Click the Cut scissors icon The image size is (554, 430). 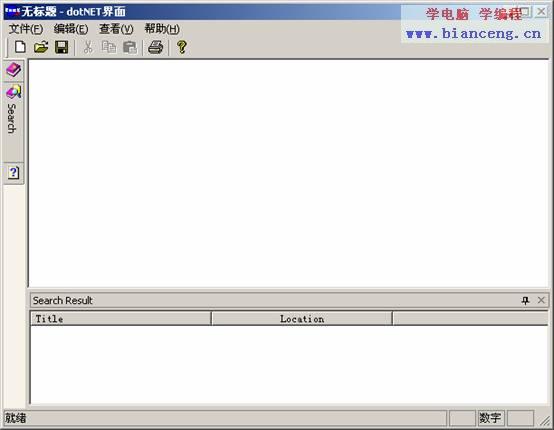pyautogui.click(x=88, y=47)
